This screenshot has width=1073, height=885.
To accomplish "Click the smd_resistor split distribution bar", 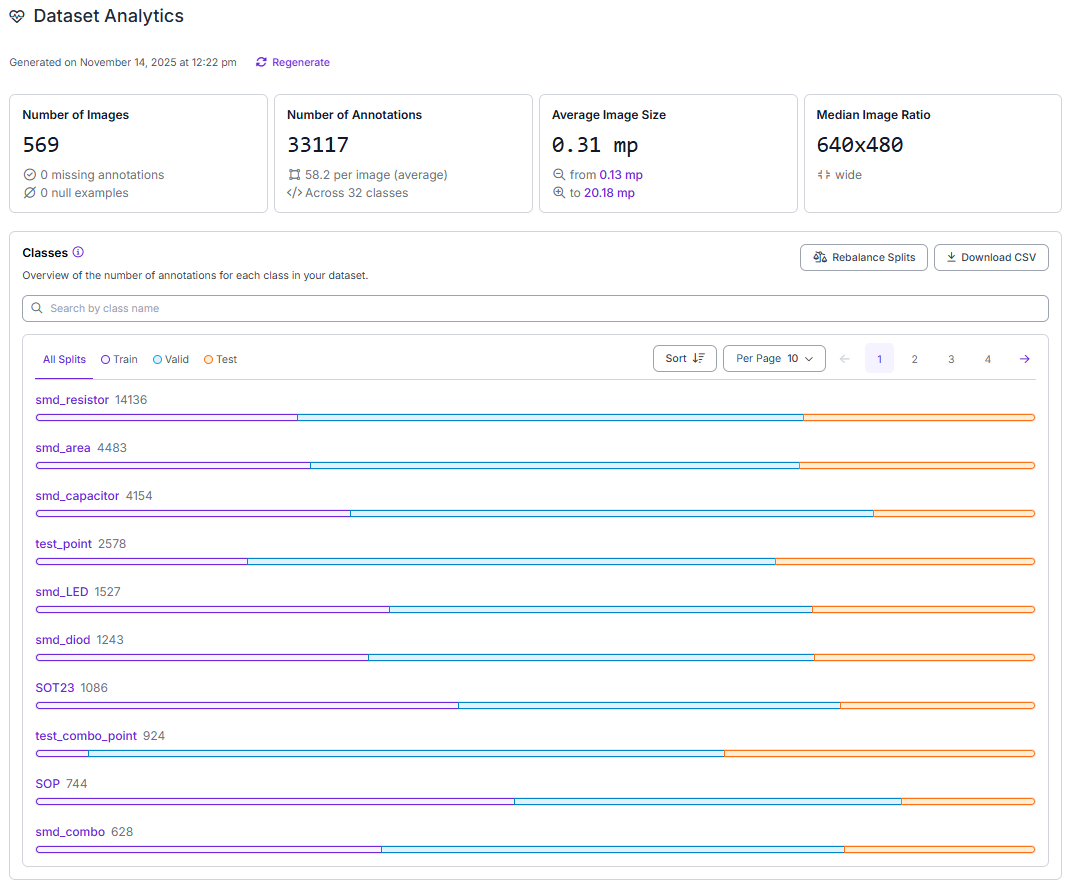I will pos(535,417).
